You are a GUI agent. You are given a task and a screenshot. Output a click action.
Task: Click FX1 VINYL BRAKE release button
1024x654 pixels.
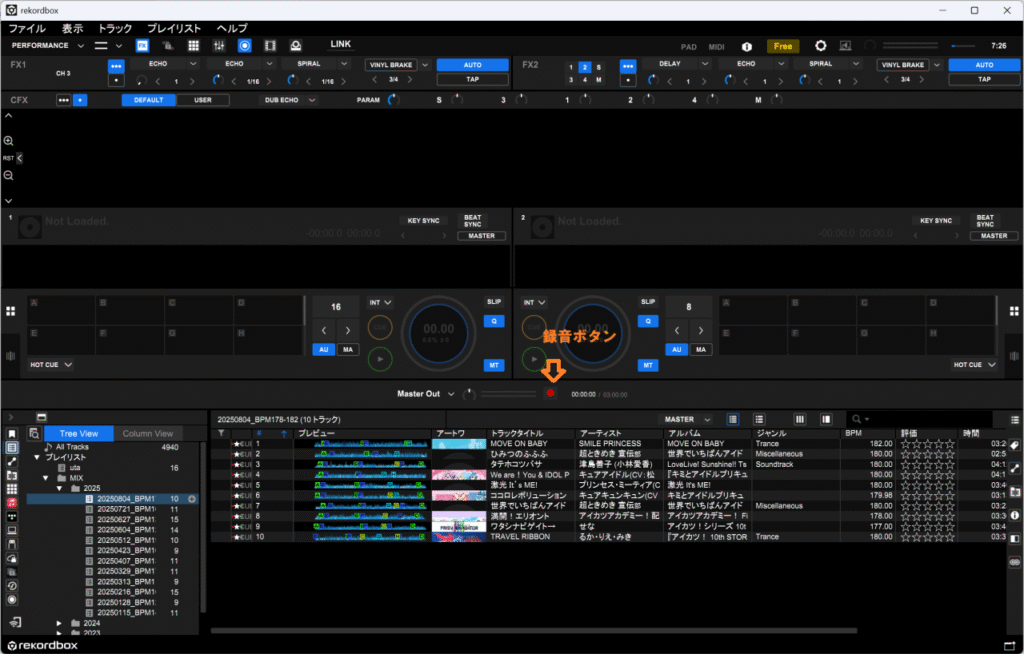391,65
